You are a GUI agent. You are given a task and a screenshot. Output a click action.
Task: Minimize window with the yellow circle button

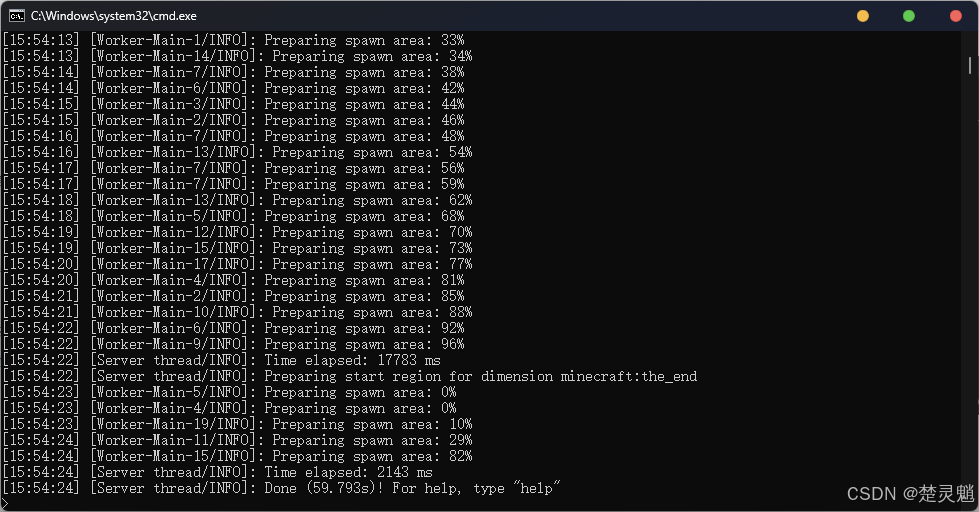point(863,16)
